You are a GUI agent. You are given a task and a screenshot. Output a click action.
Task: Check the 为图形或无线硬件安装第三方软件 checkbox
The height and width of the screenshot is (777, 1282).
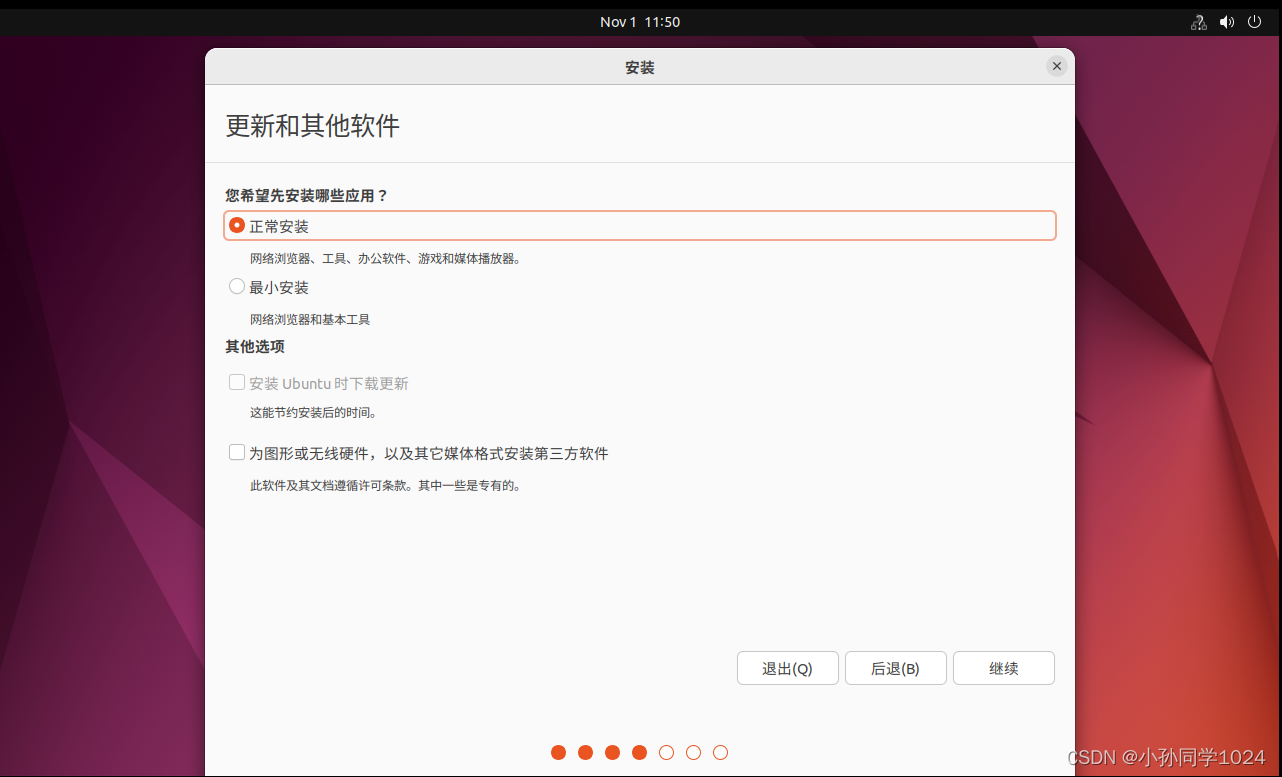tap(237, 452)
